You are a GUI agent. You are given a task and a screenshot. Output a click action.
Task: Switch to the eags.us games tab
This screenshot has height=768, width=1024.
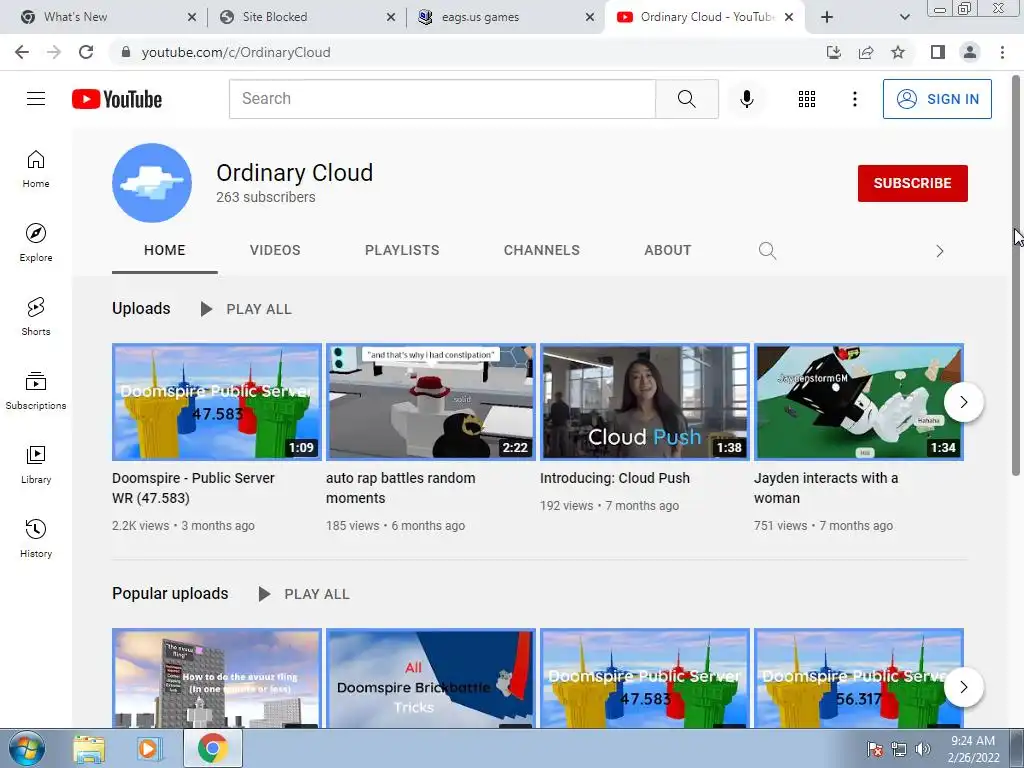point(506,17)
